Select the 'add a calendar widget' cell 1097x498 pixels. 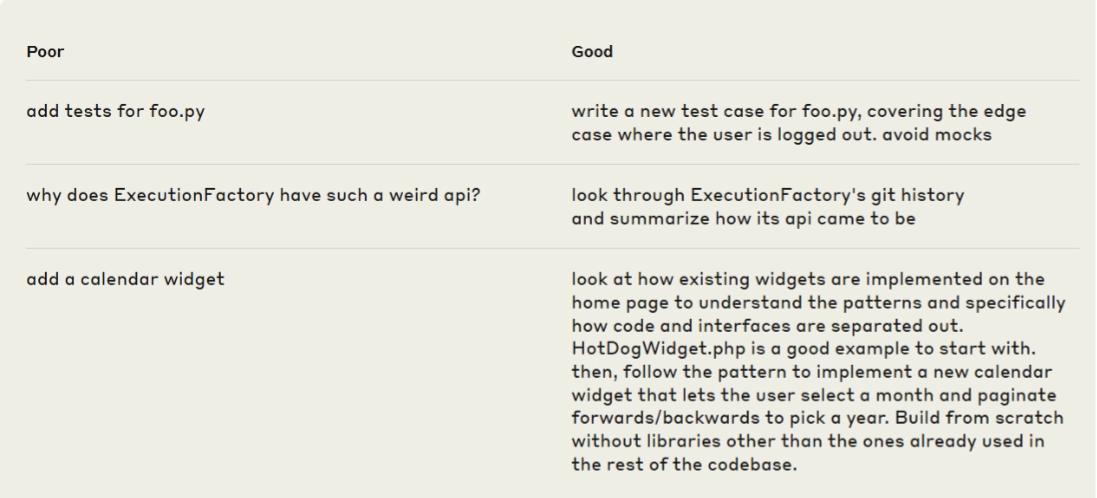coord(125,279)
